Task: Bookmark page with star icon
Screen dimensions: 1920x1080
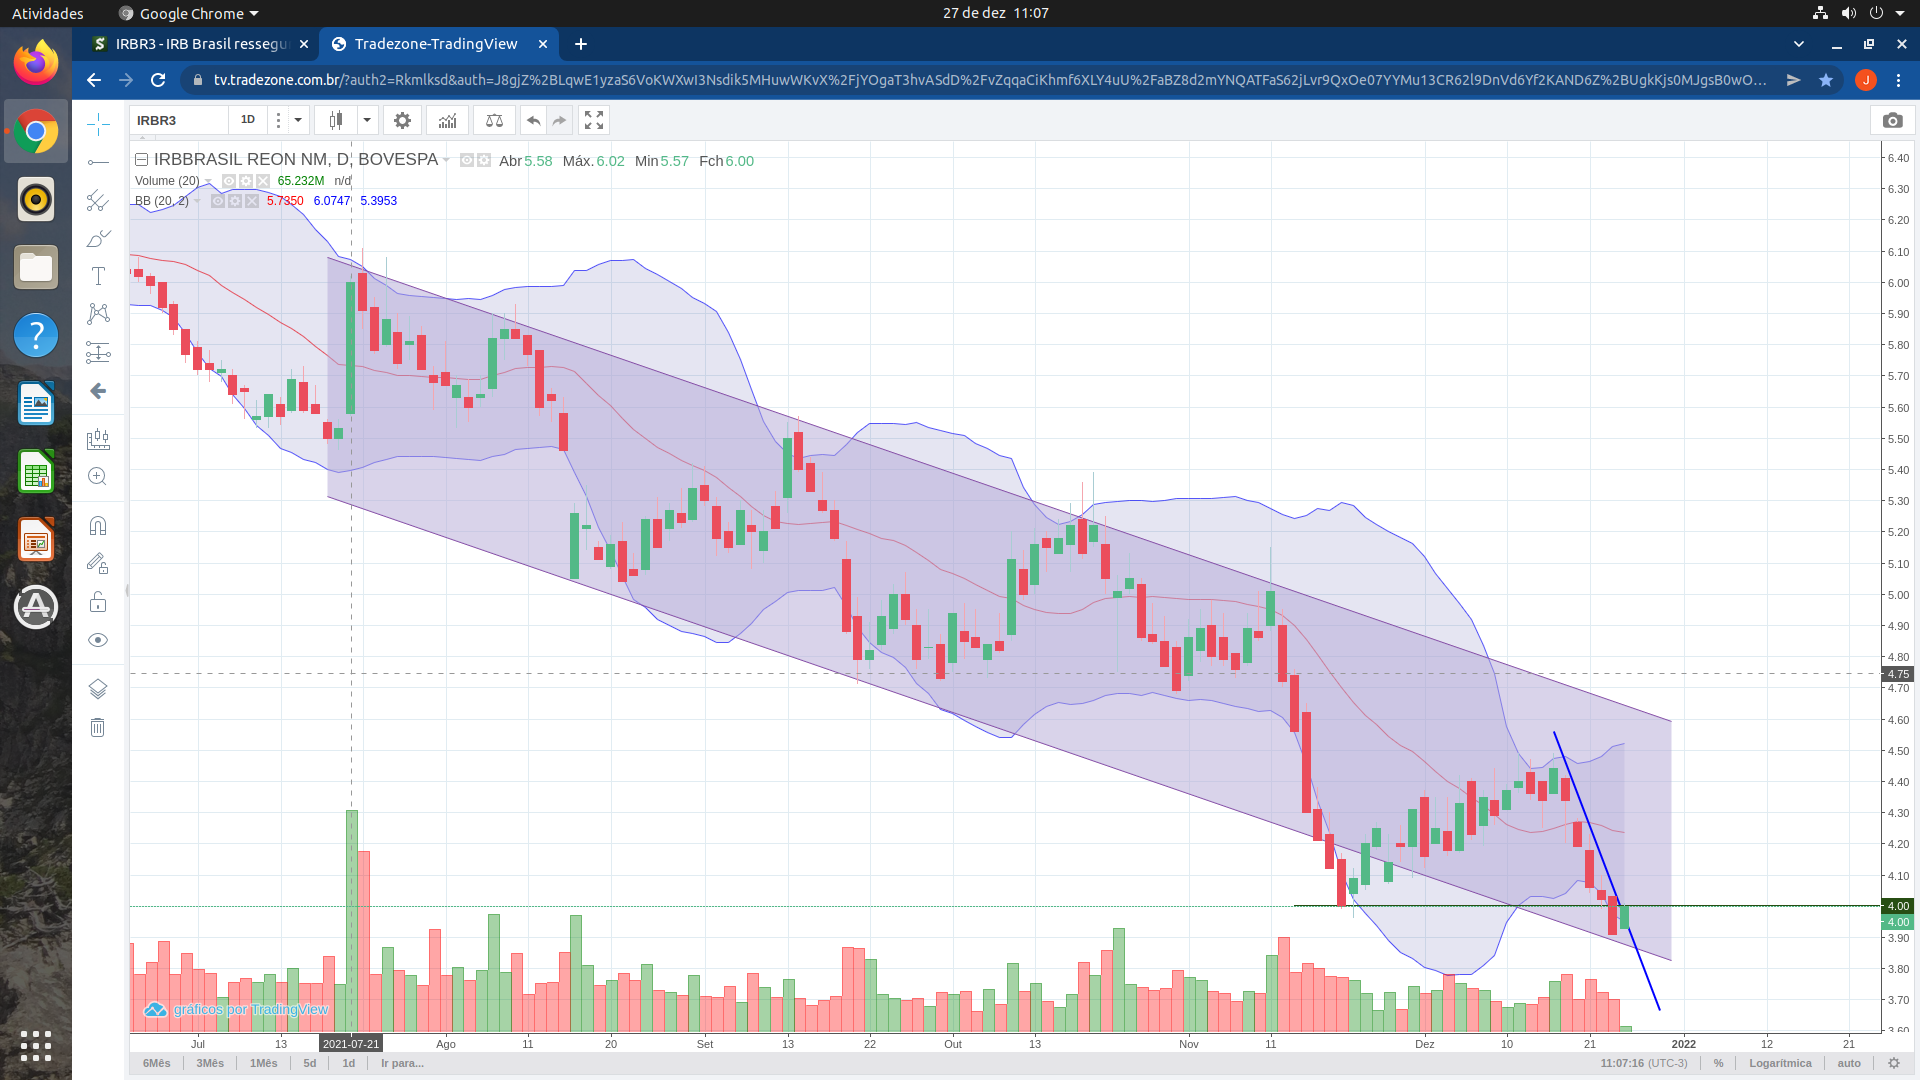Action: click(1826, 80)
